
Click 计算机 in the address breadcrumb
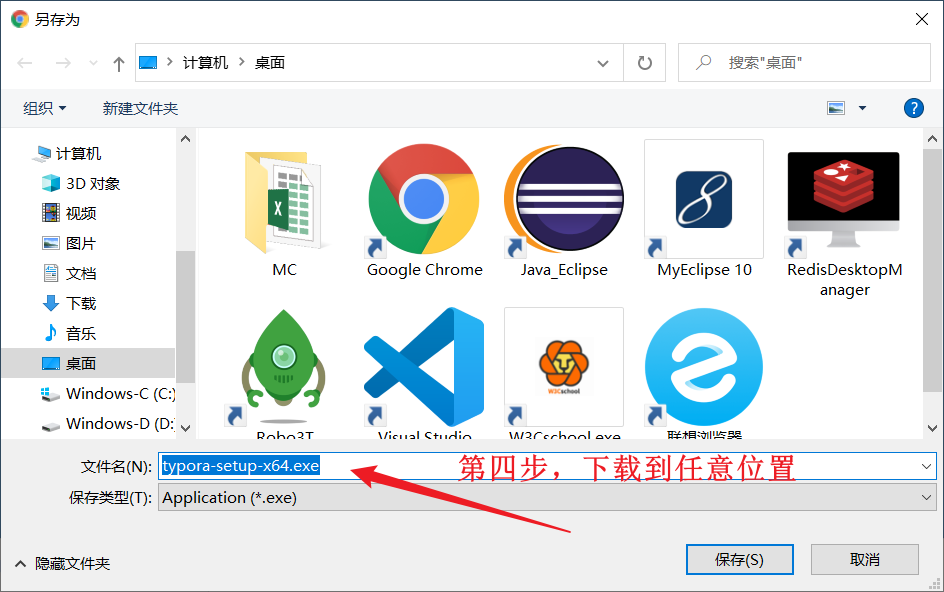click(x=205, y=63)
